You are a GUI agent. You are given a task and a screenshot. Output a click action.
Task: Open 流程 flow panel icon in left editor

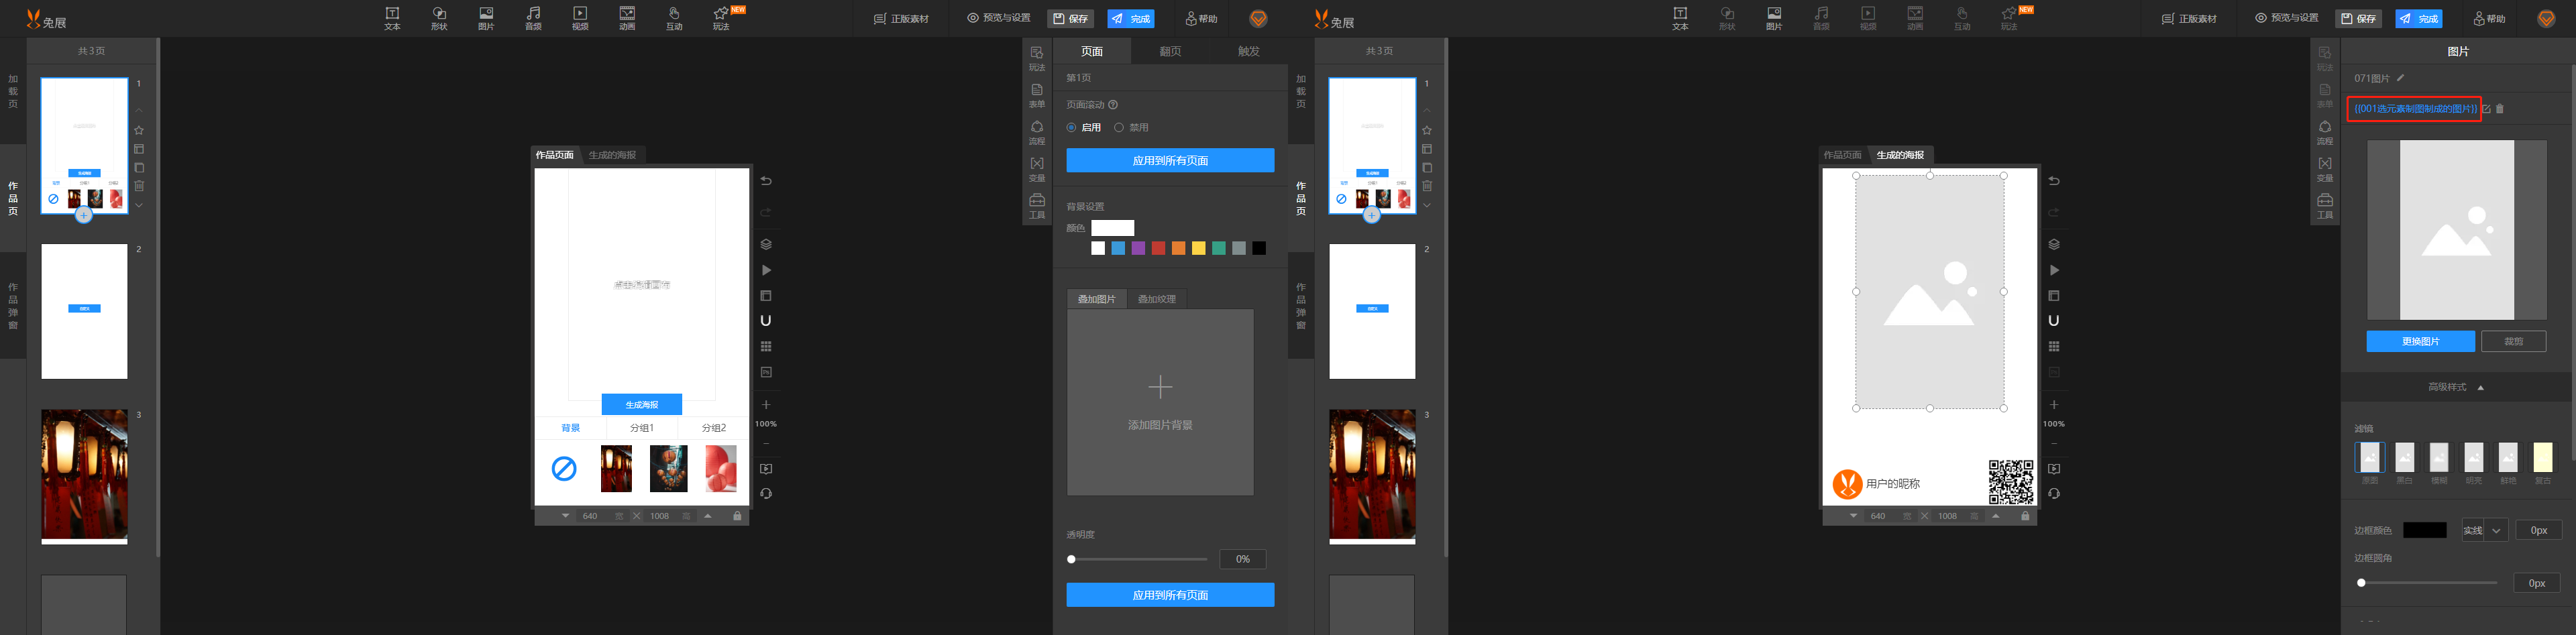point(1037,132)
